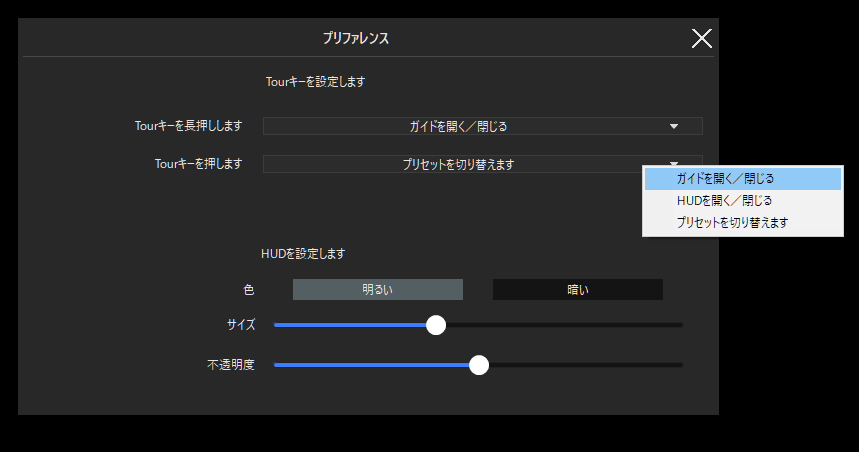Click the 不透明度 label
The height and width of the screenshot is (452, 859).
[x=231, y=364]
